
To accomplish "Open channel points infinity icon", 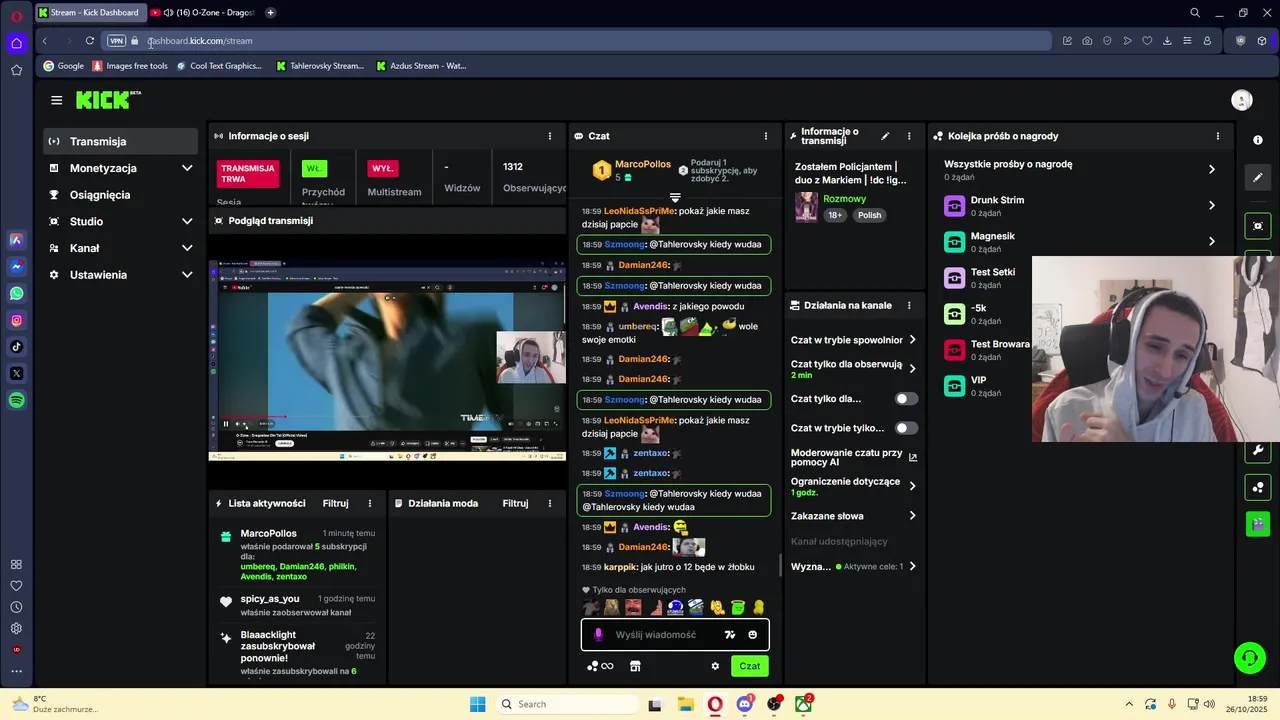I will click(x=600, y=666).
